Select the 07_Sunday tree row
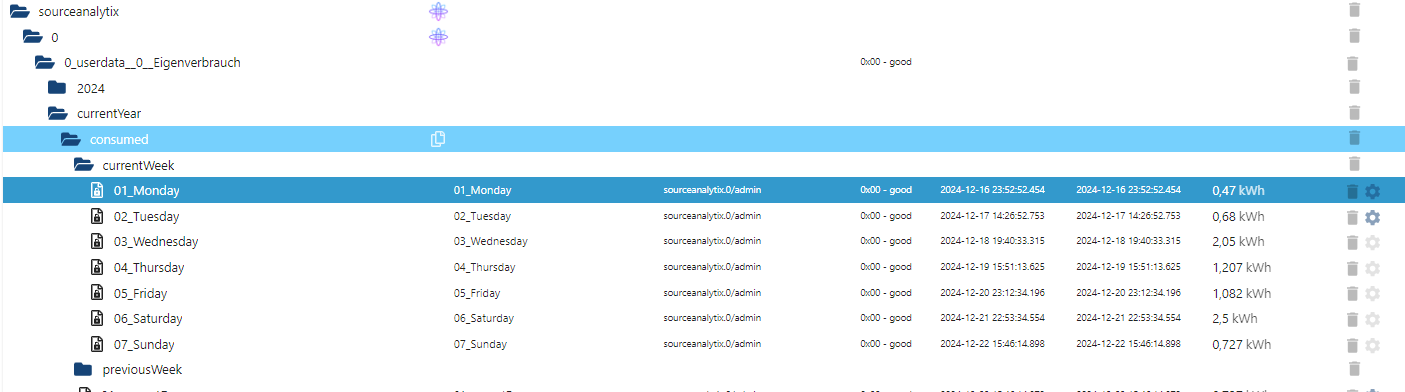1405x392 pixels. pos(703,345)
